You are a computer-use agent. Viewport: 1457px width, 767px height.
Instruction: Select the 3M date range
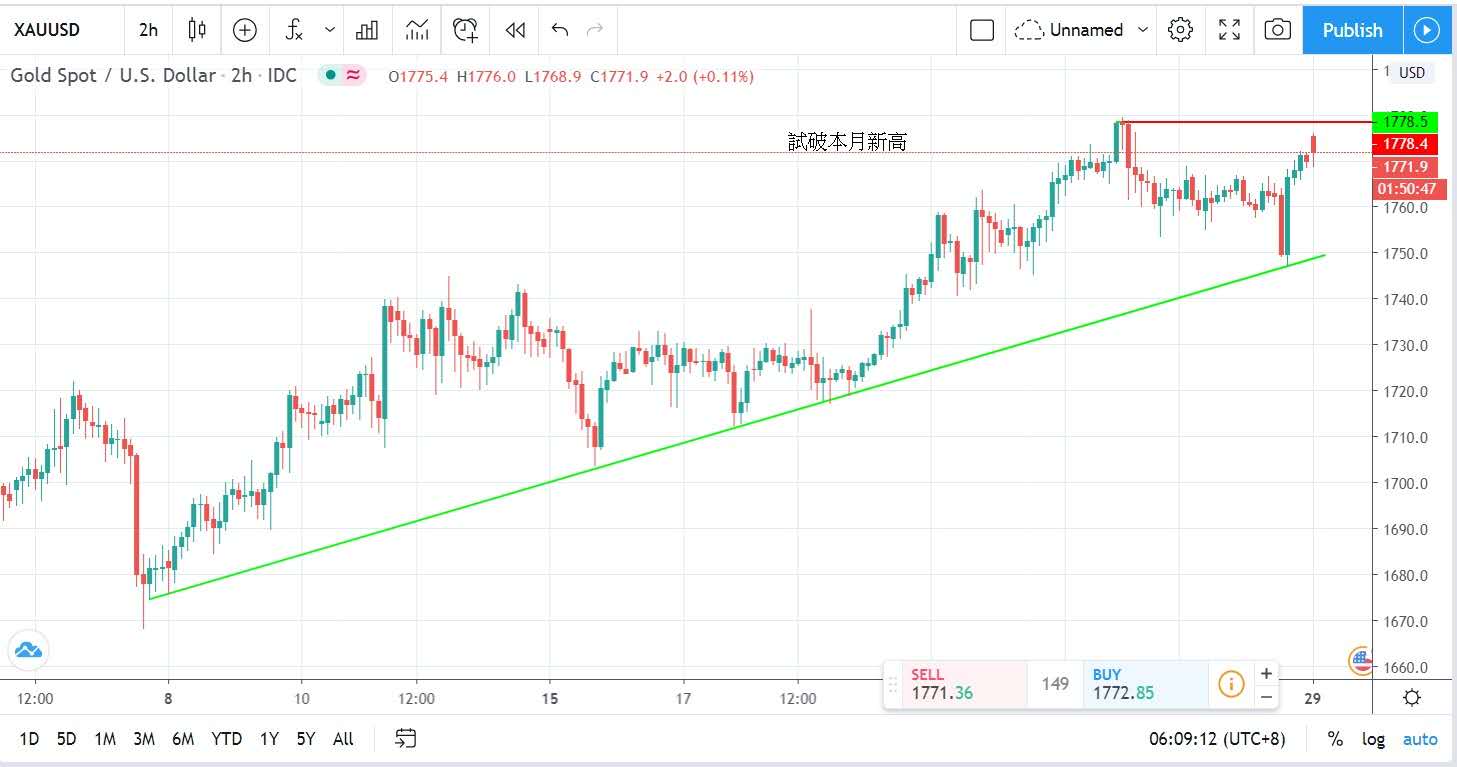pos(144,739)
